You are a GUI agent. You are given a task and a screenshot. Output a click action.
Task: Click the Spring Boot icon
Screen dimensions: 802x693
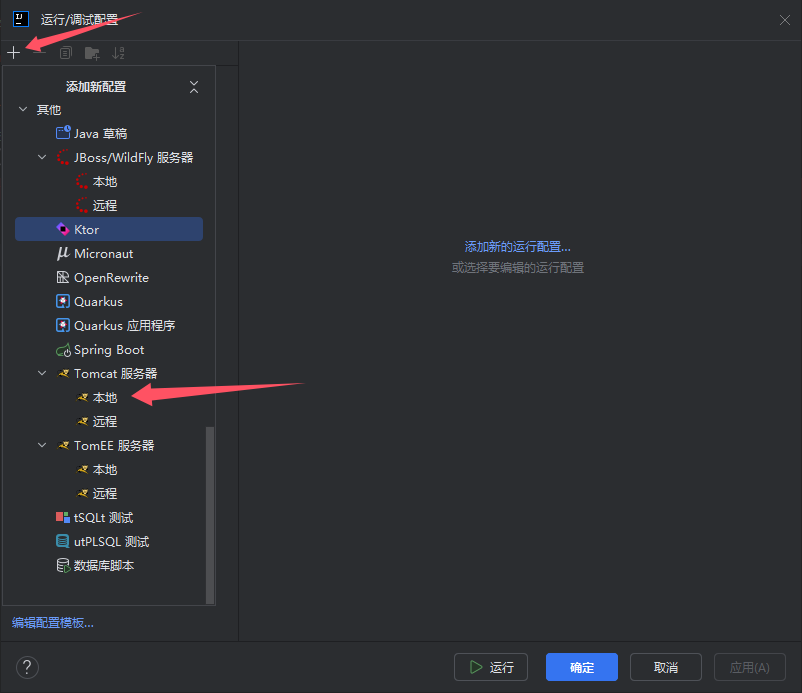(63, 350)
